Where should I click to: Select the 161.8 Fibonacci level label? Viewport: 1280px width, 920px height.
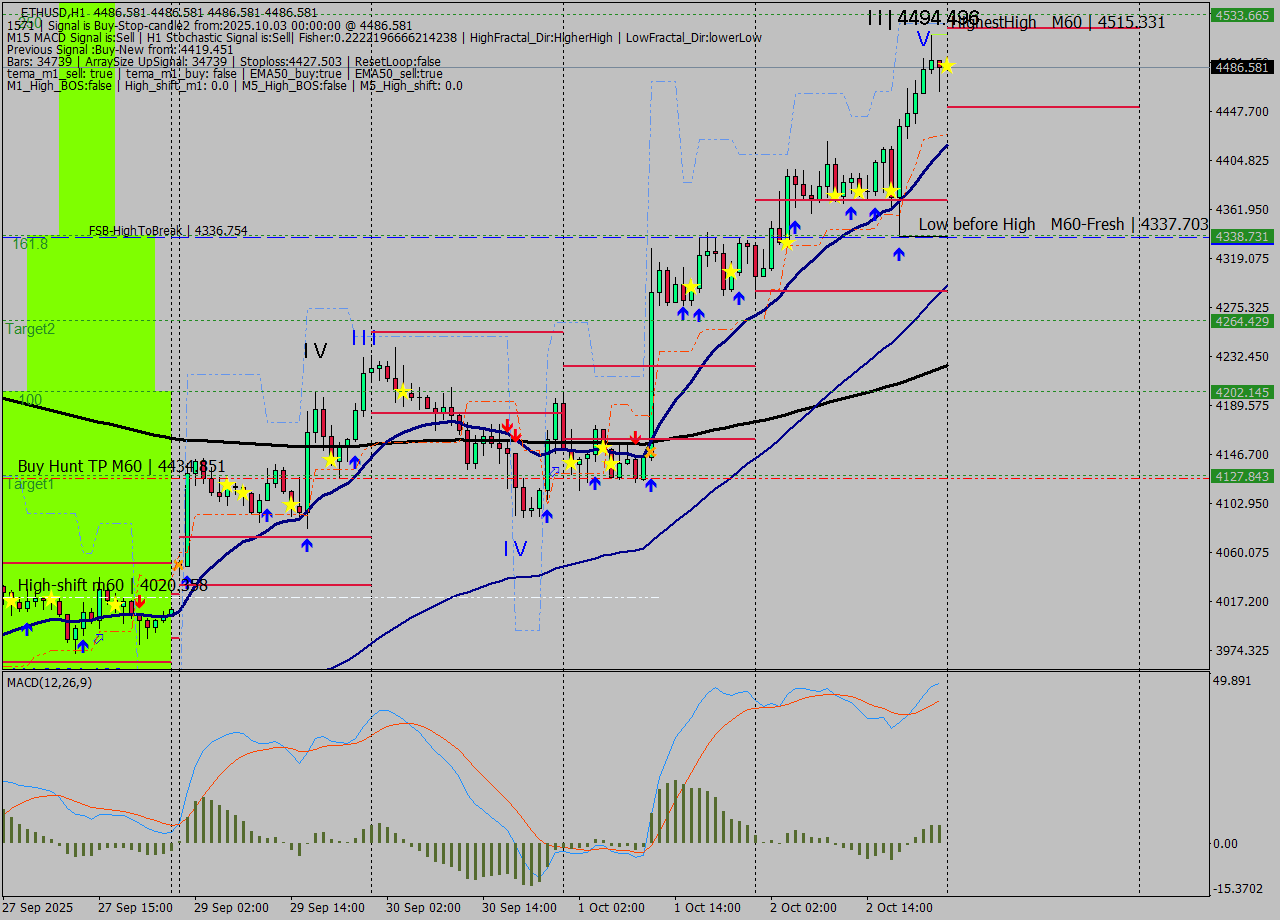[30, 244]
